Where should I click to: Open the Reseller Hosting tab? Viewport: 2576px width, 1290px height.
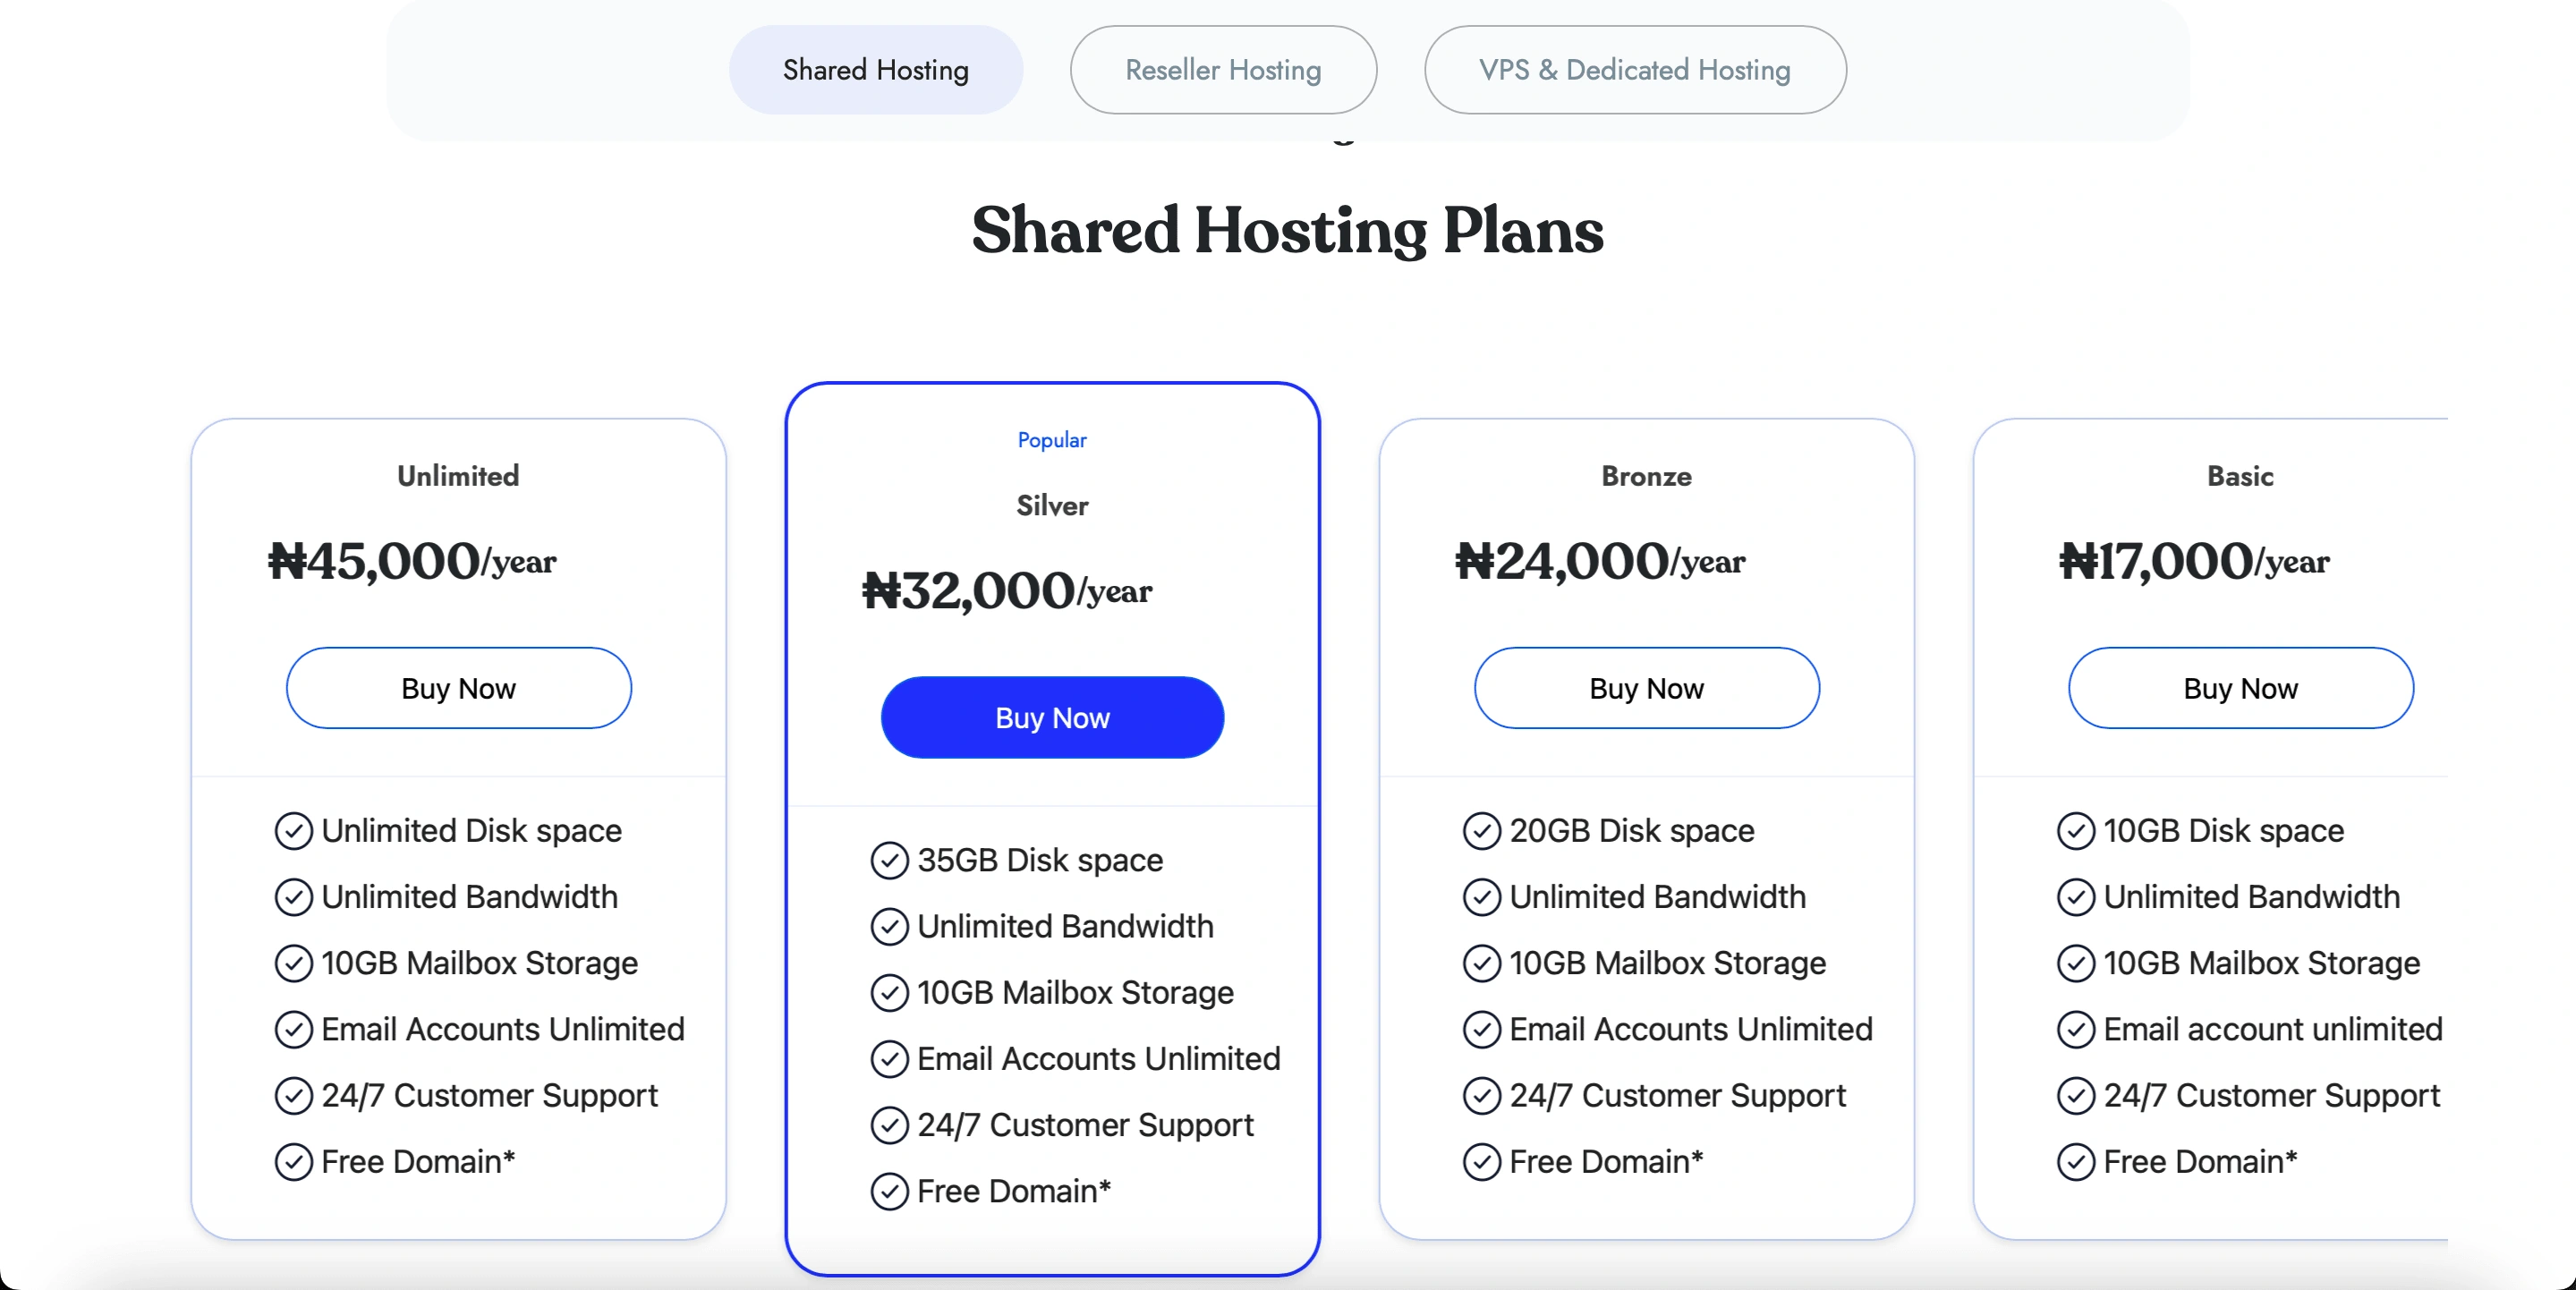1222,70
